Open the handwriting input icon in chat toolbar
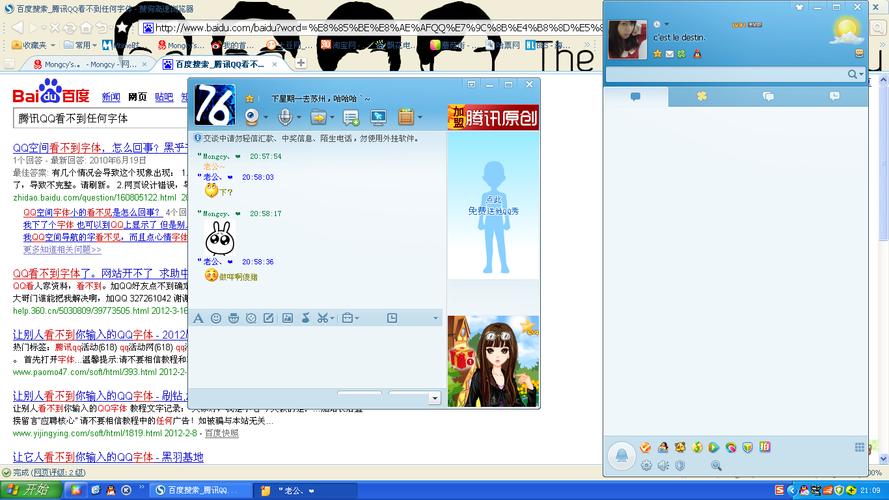 click(268, 319)
